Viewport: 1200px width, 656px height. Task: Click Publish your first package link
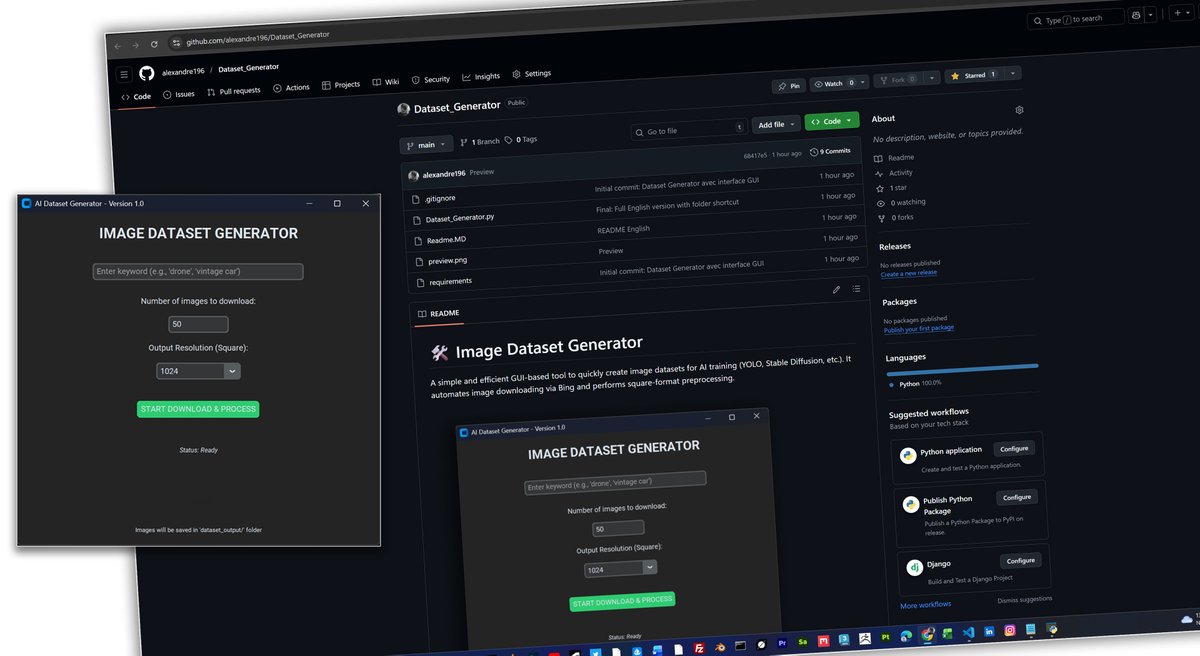click(x=919, y=328)
